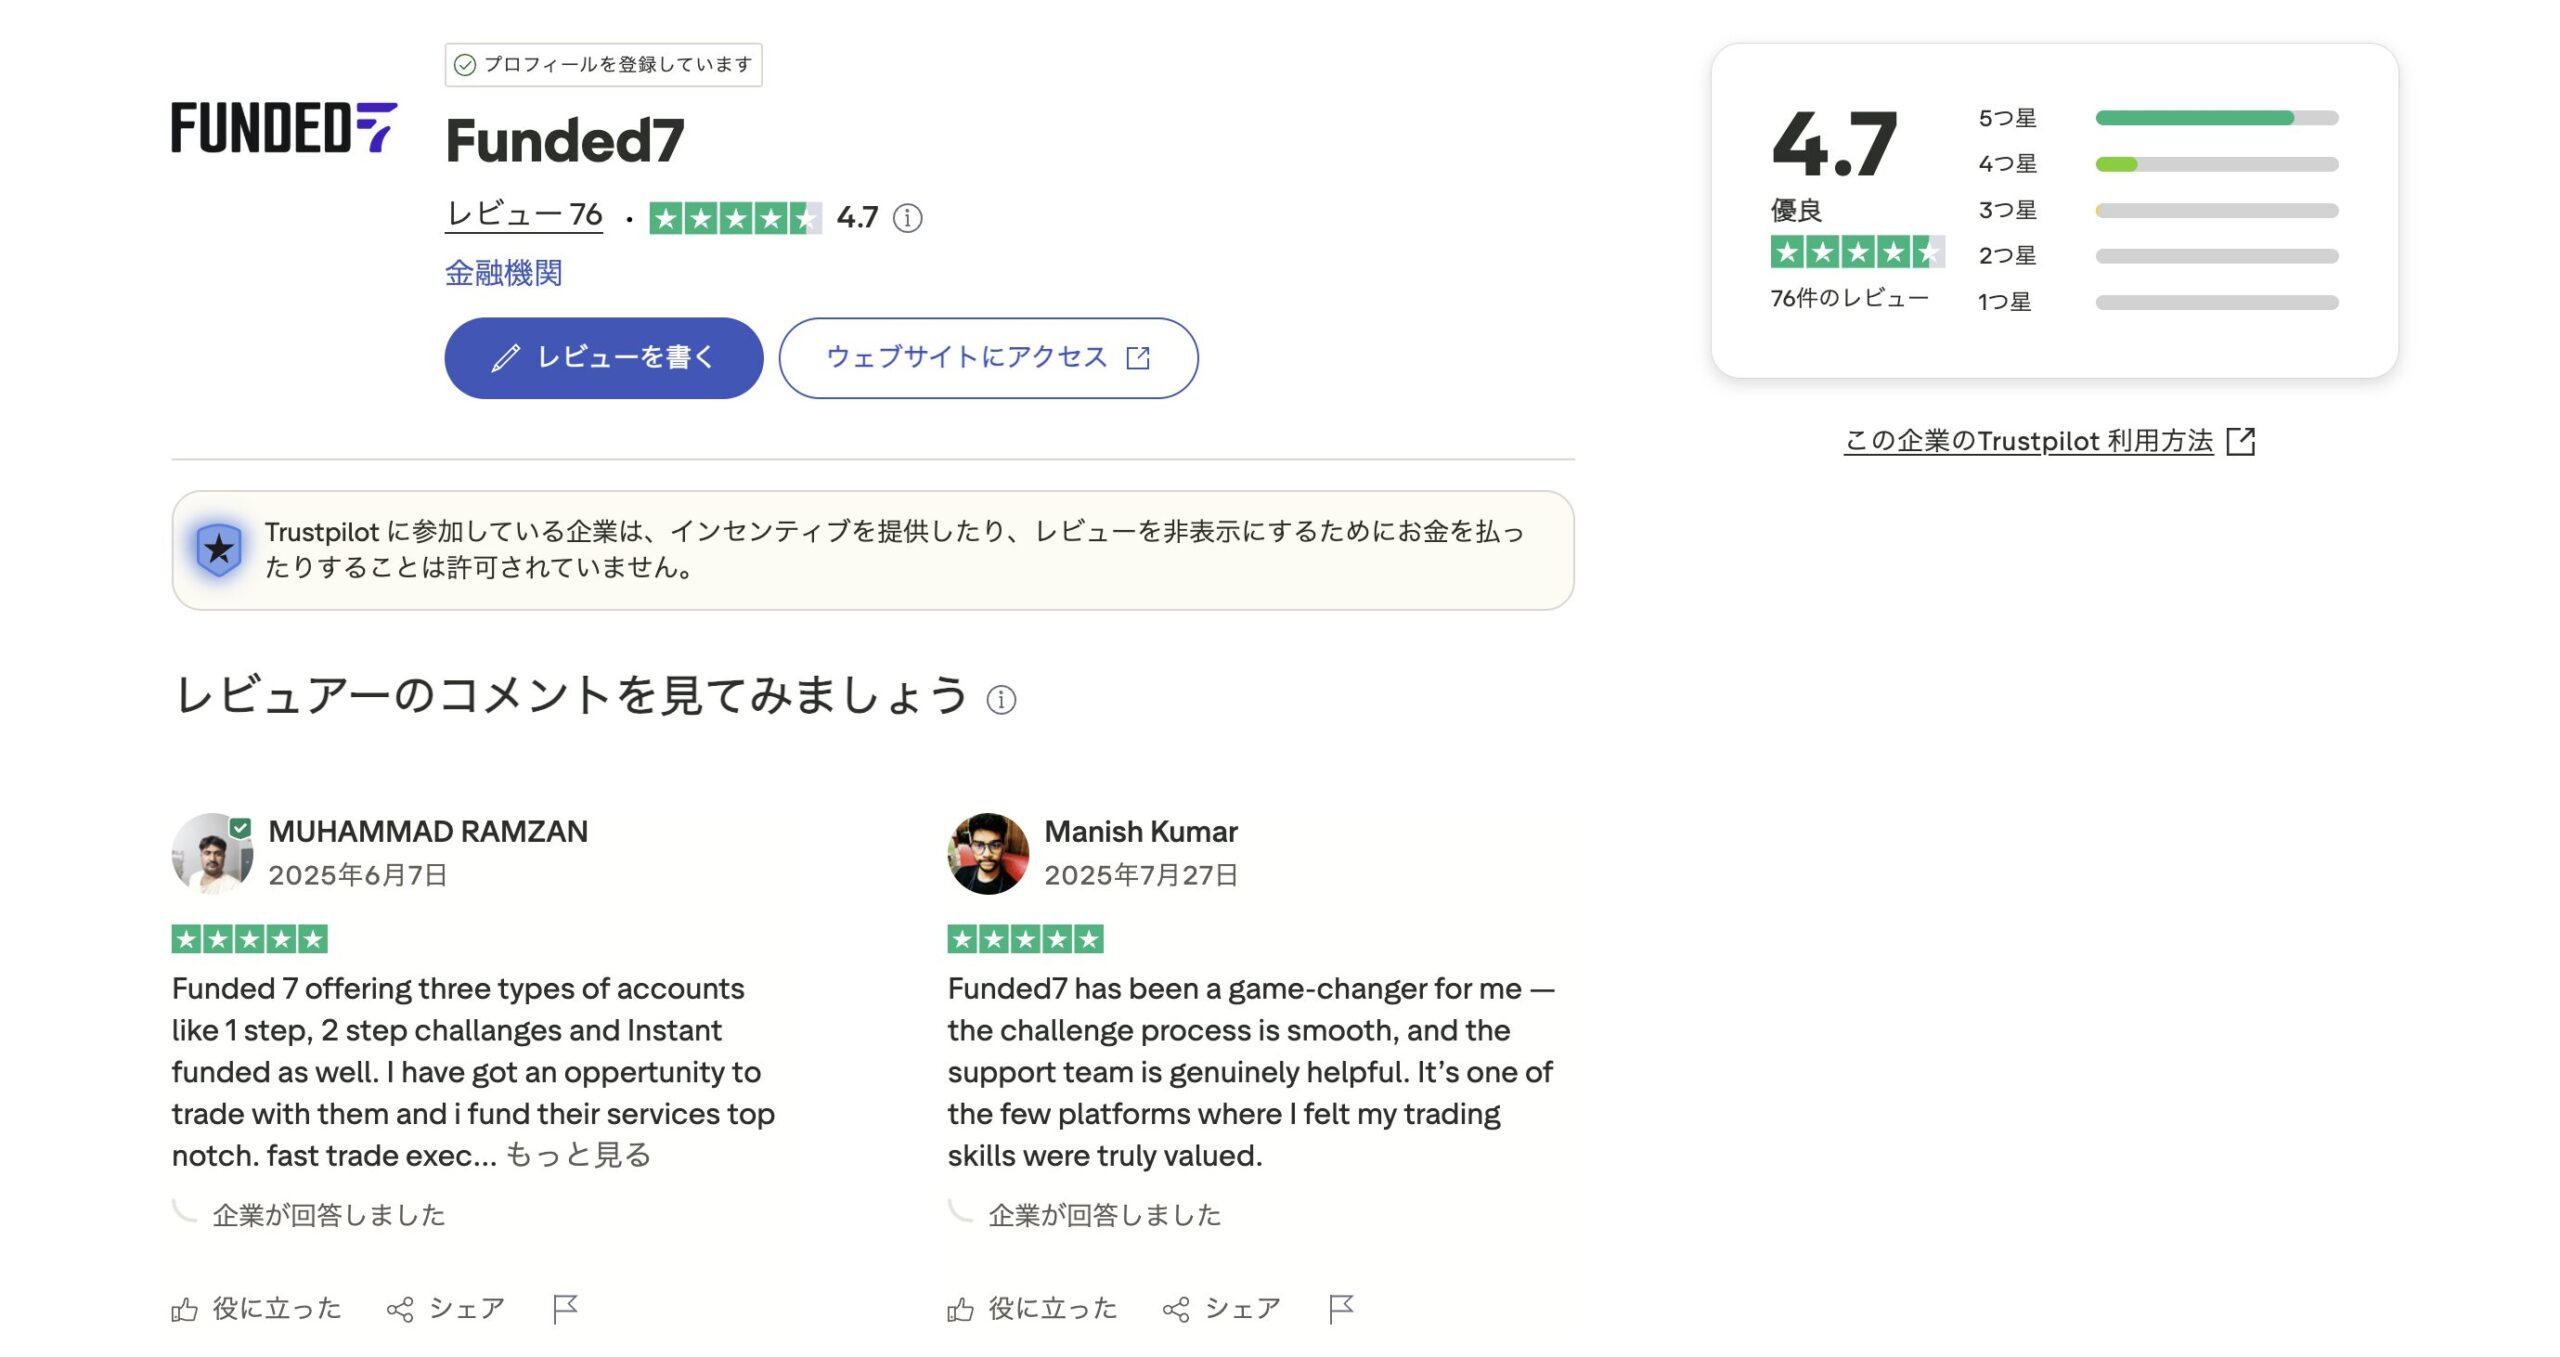Screen dimensions: 2560x1357
Task: Click ウェブサイトにアクセス button
Action: click(x=988, y=358)
